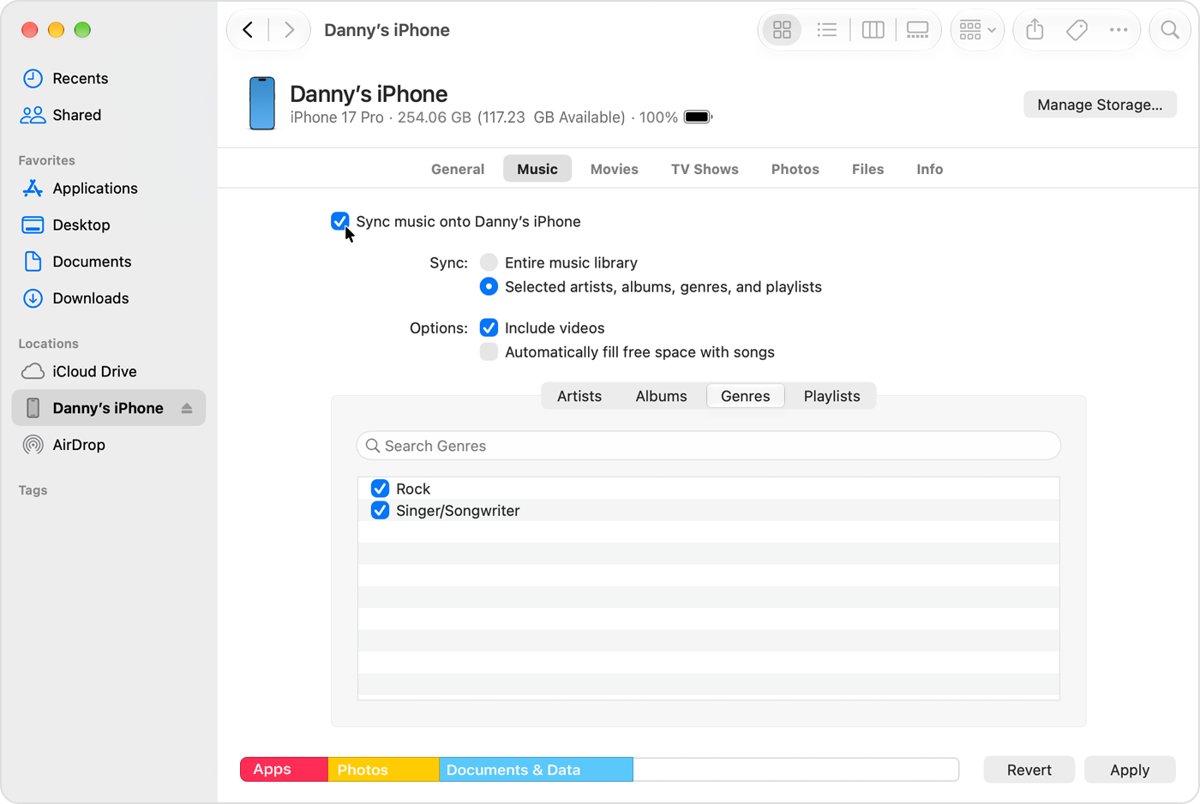Switch to the Genres segment
The width and height of the screenshot is (1200, 804).
point(746,396)
